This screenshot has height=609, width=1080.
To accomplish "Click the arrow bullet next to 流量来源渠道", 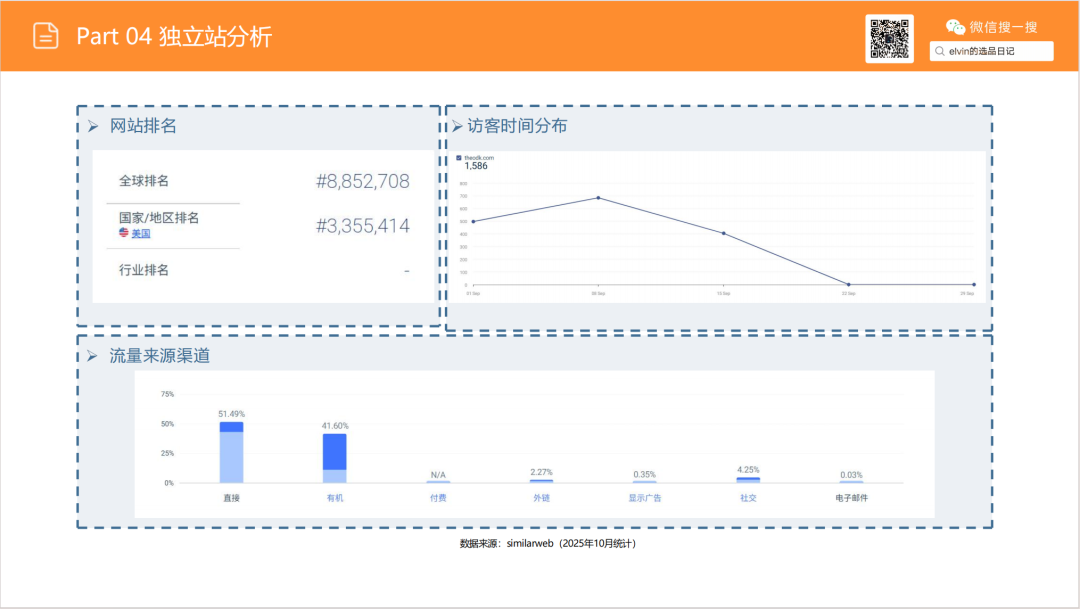I will pyautogui.click(x=93, y=356).
